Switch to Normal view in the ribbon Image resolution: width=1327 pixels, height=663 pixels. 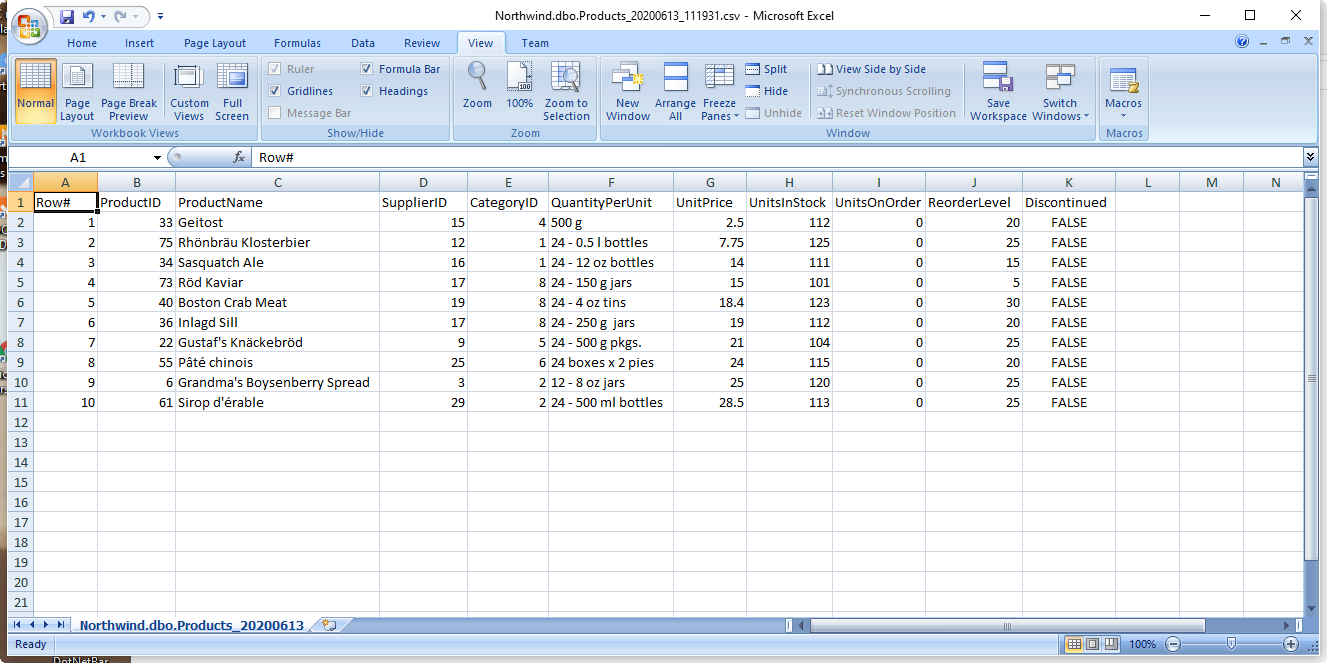35,91
